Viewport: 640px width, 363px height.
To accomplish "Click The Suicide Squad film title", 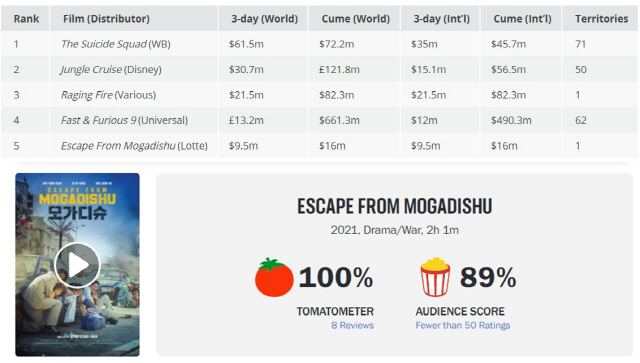I will (104, 44).
